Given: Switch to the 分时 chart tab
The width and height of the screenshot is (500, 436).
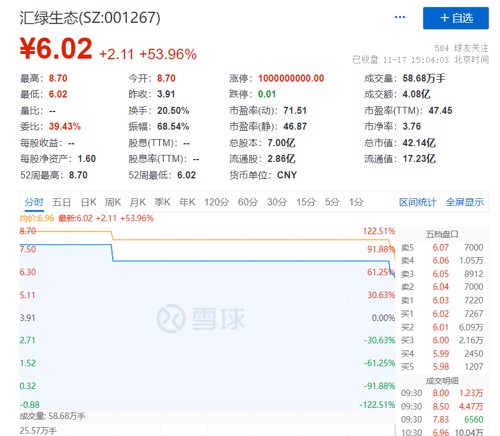Looking at the screenshot, I should pyautogui.click(x=34, y=202).
